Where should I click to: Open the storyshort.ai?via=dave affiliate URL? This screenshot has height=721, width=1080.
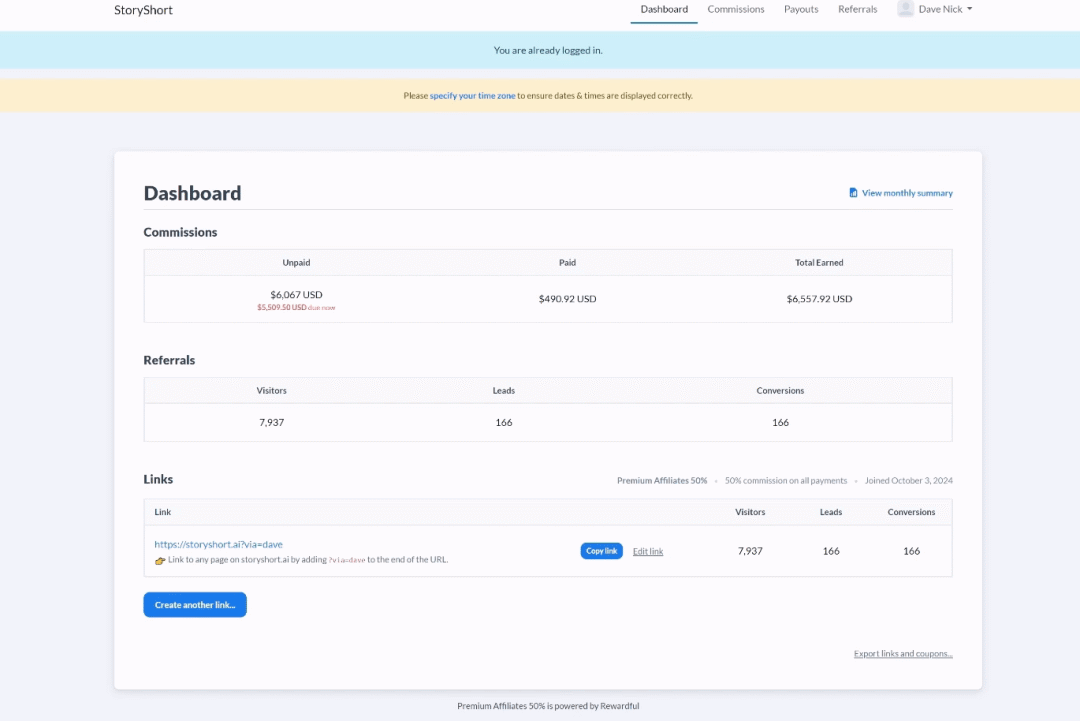pos(218,544)
